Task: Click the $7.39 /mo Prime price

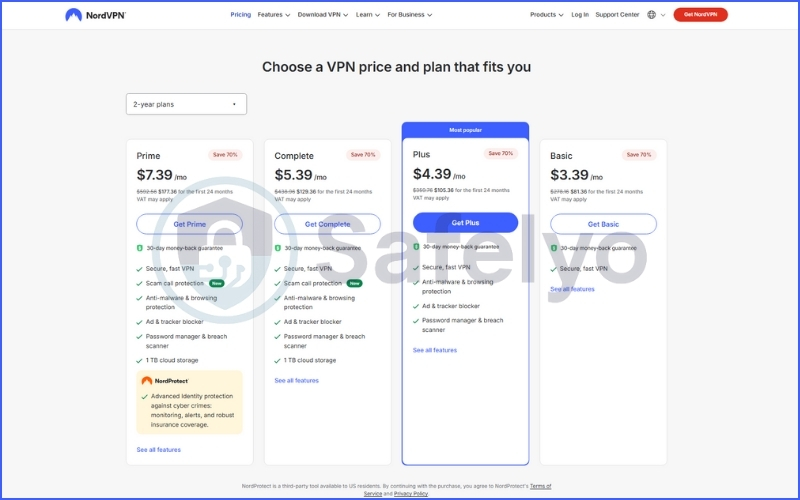Action: tap(162, 175)
